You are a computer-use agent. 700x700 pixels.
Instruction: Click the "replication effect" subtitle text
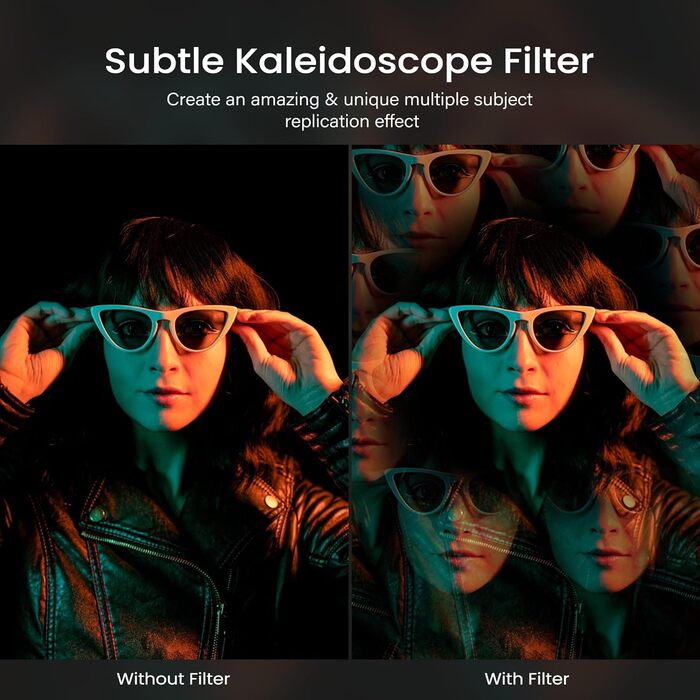pyautogui.click(x=352, y=121)
